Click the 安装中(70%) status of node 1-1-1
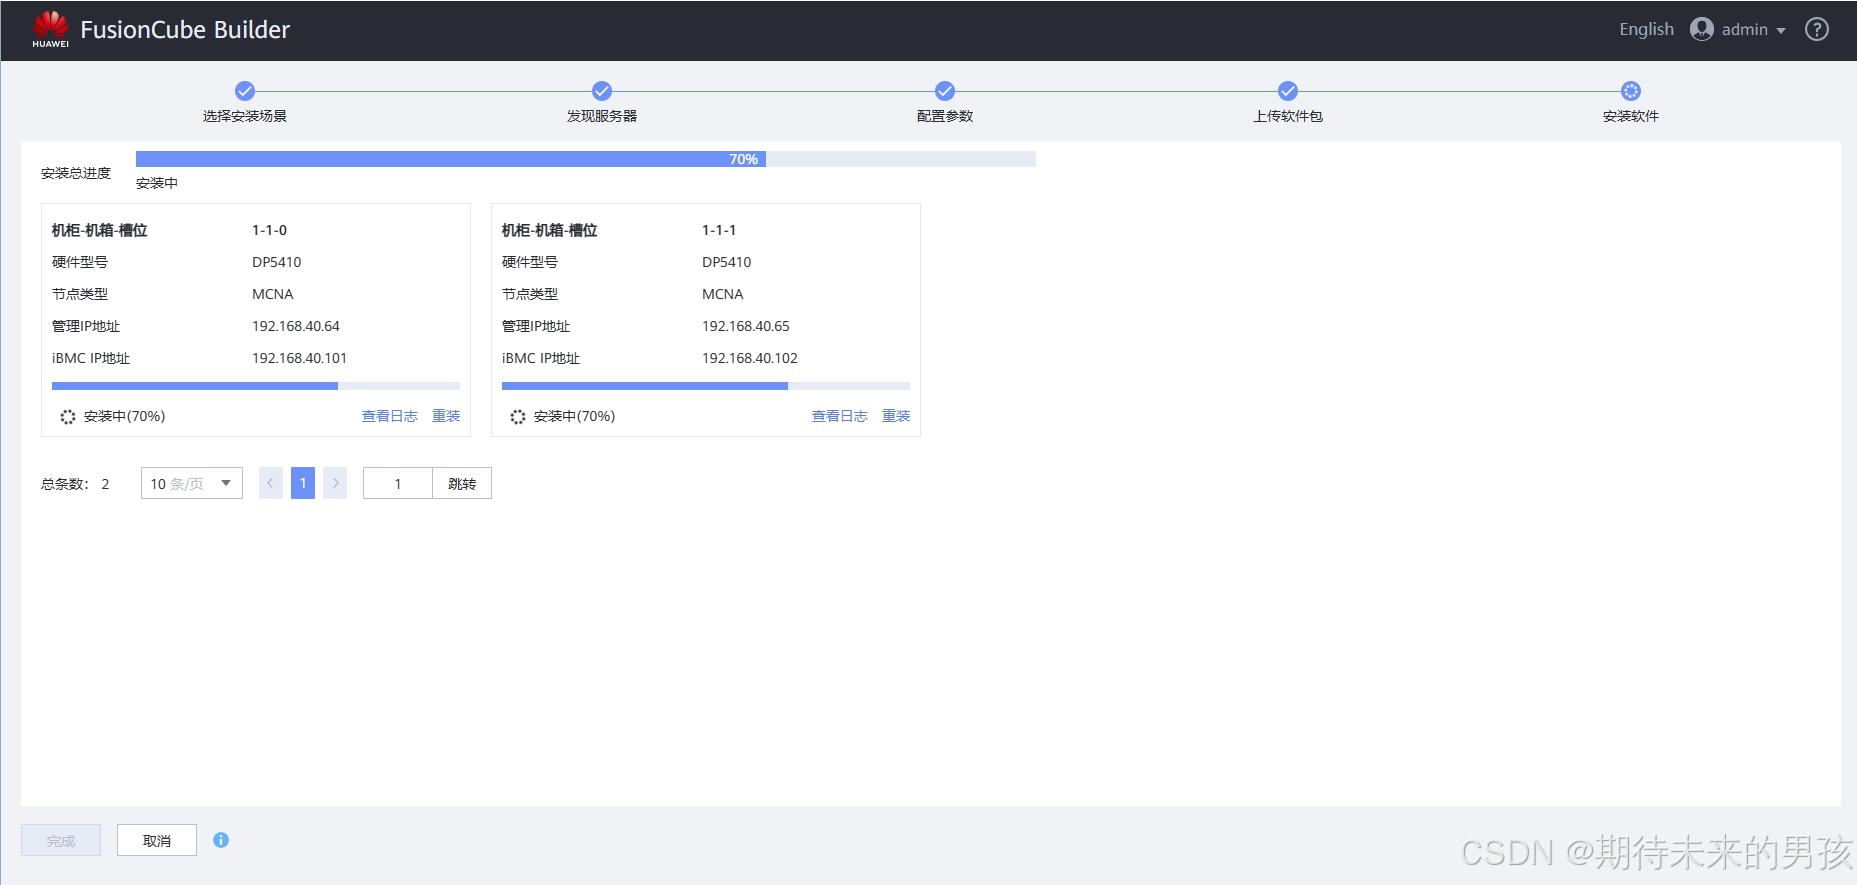 tap(575, 416)
